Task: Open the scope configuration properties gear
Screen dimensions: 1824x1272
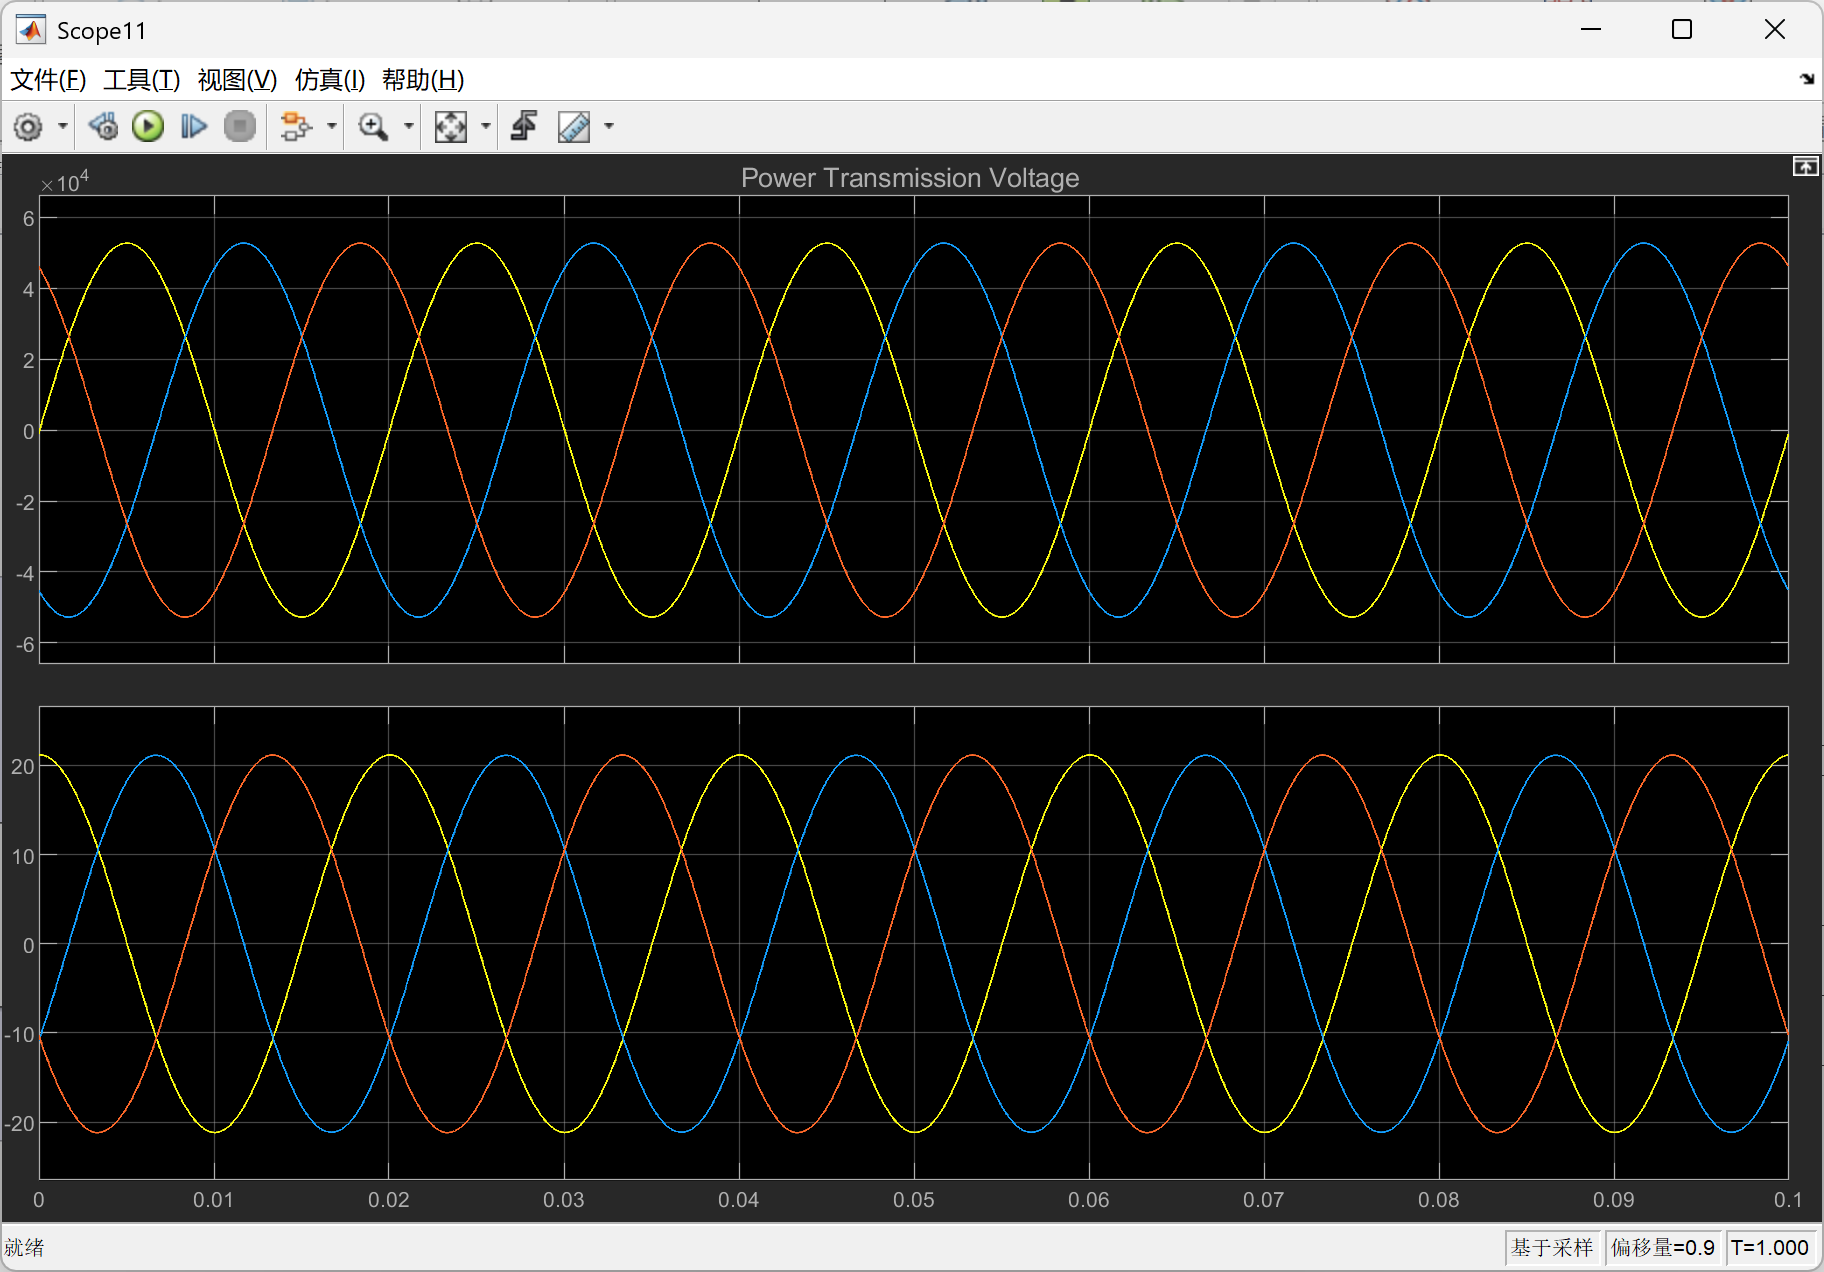Action: pos(28,127)
